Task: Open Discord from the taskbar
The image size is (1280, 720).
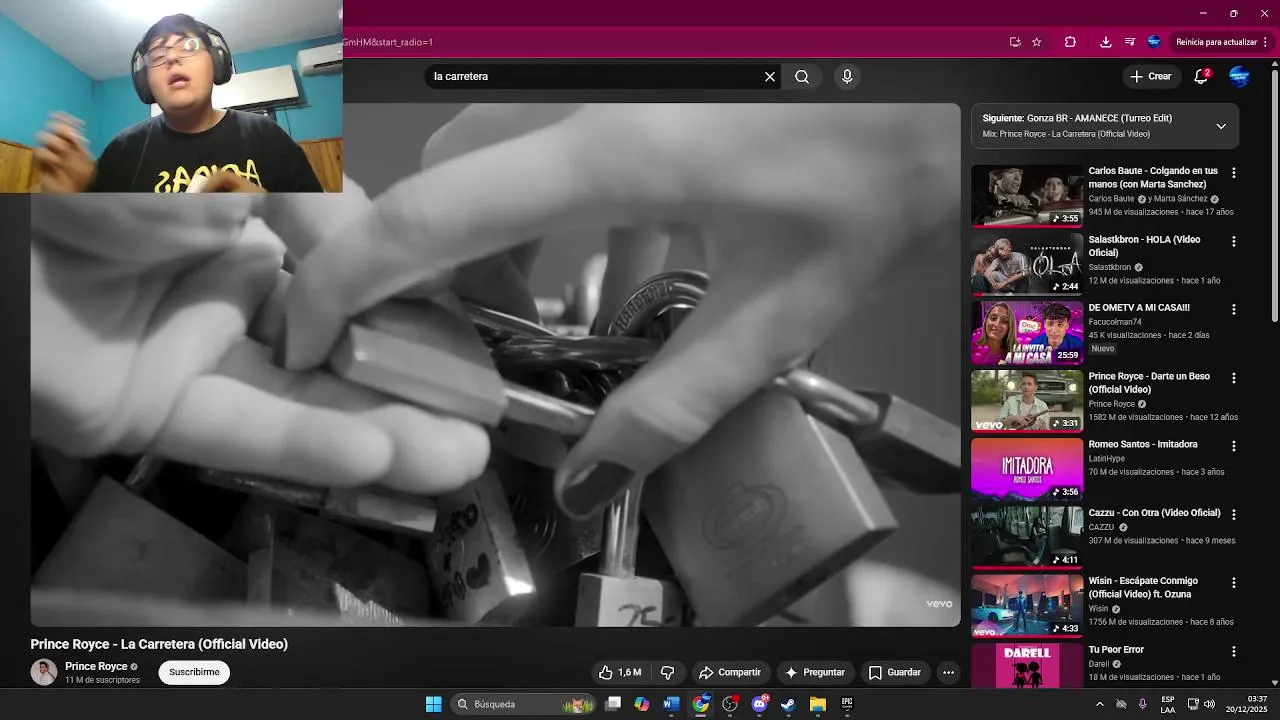Action: (759, 704)
